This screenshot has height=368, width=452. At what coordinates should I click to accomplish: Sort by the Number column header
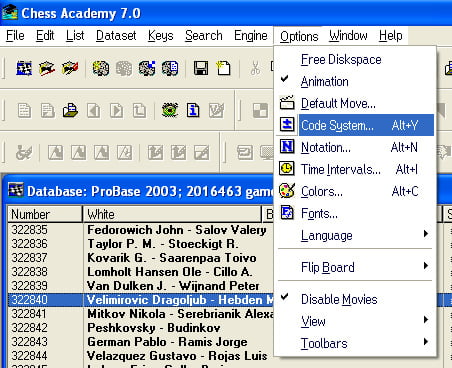point(45,214)
